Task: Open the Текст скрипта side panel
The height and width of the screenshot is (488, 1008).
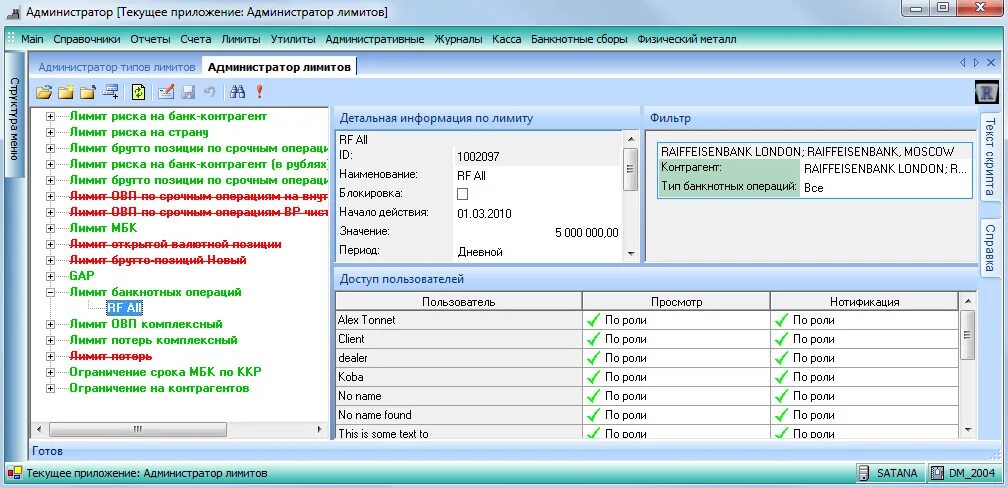Action: pos(989,157)
